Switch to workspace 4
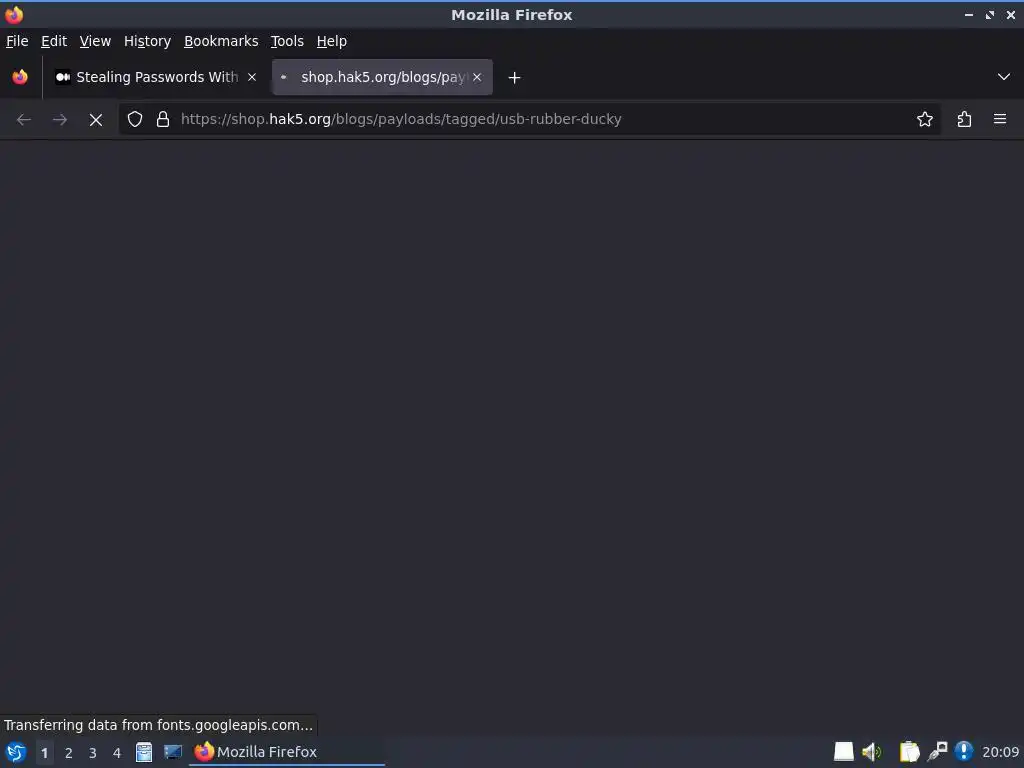The width and height of the screenshot is (1024, 768). pyautogui.click(x=117, y=753)
